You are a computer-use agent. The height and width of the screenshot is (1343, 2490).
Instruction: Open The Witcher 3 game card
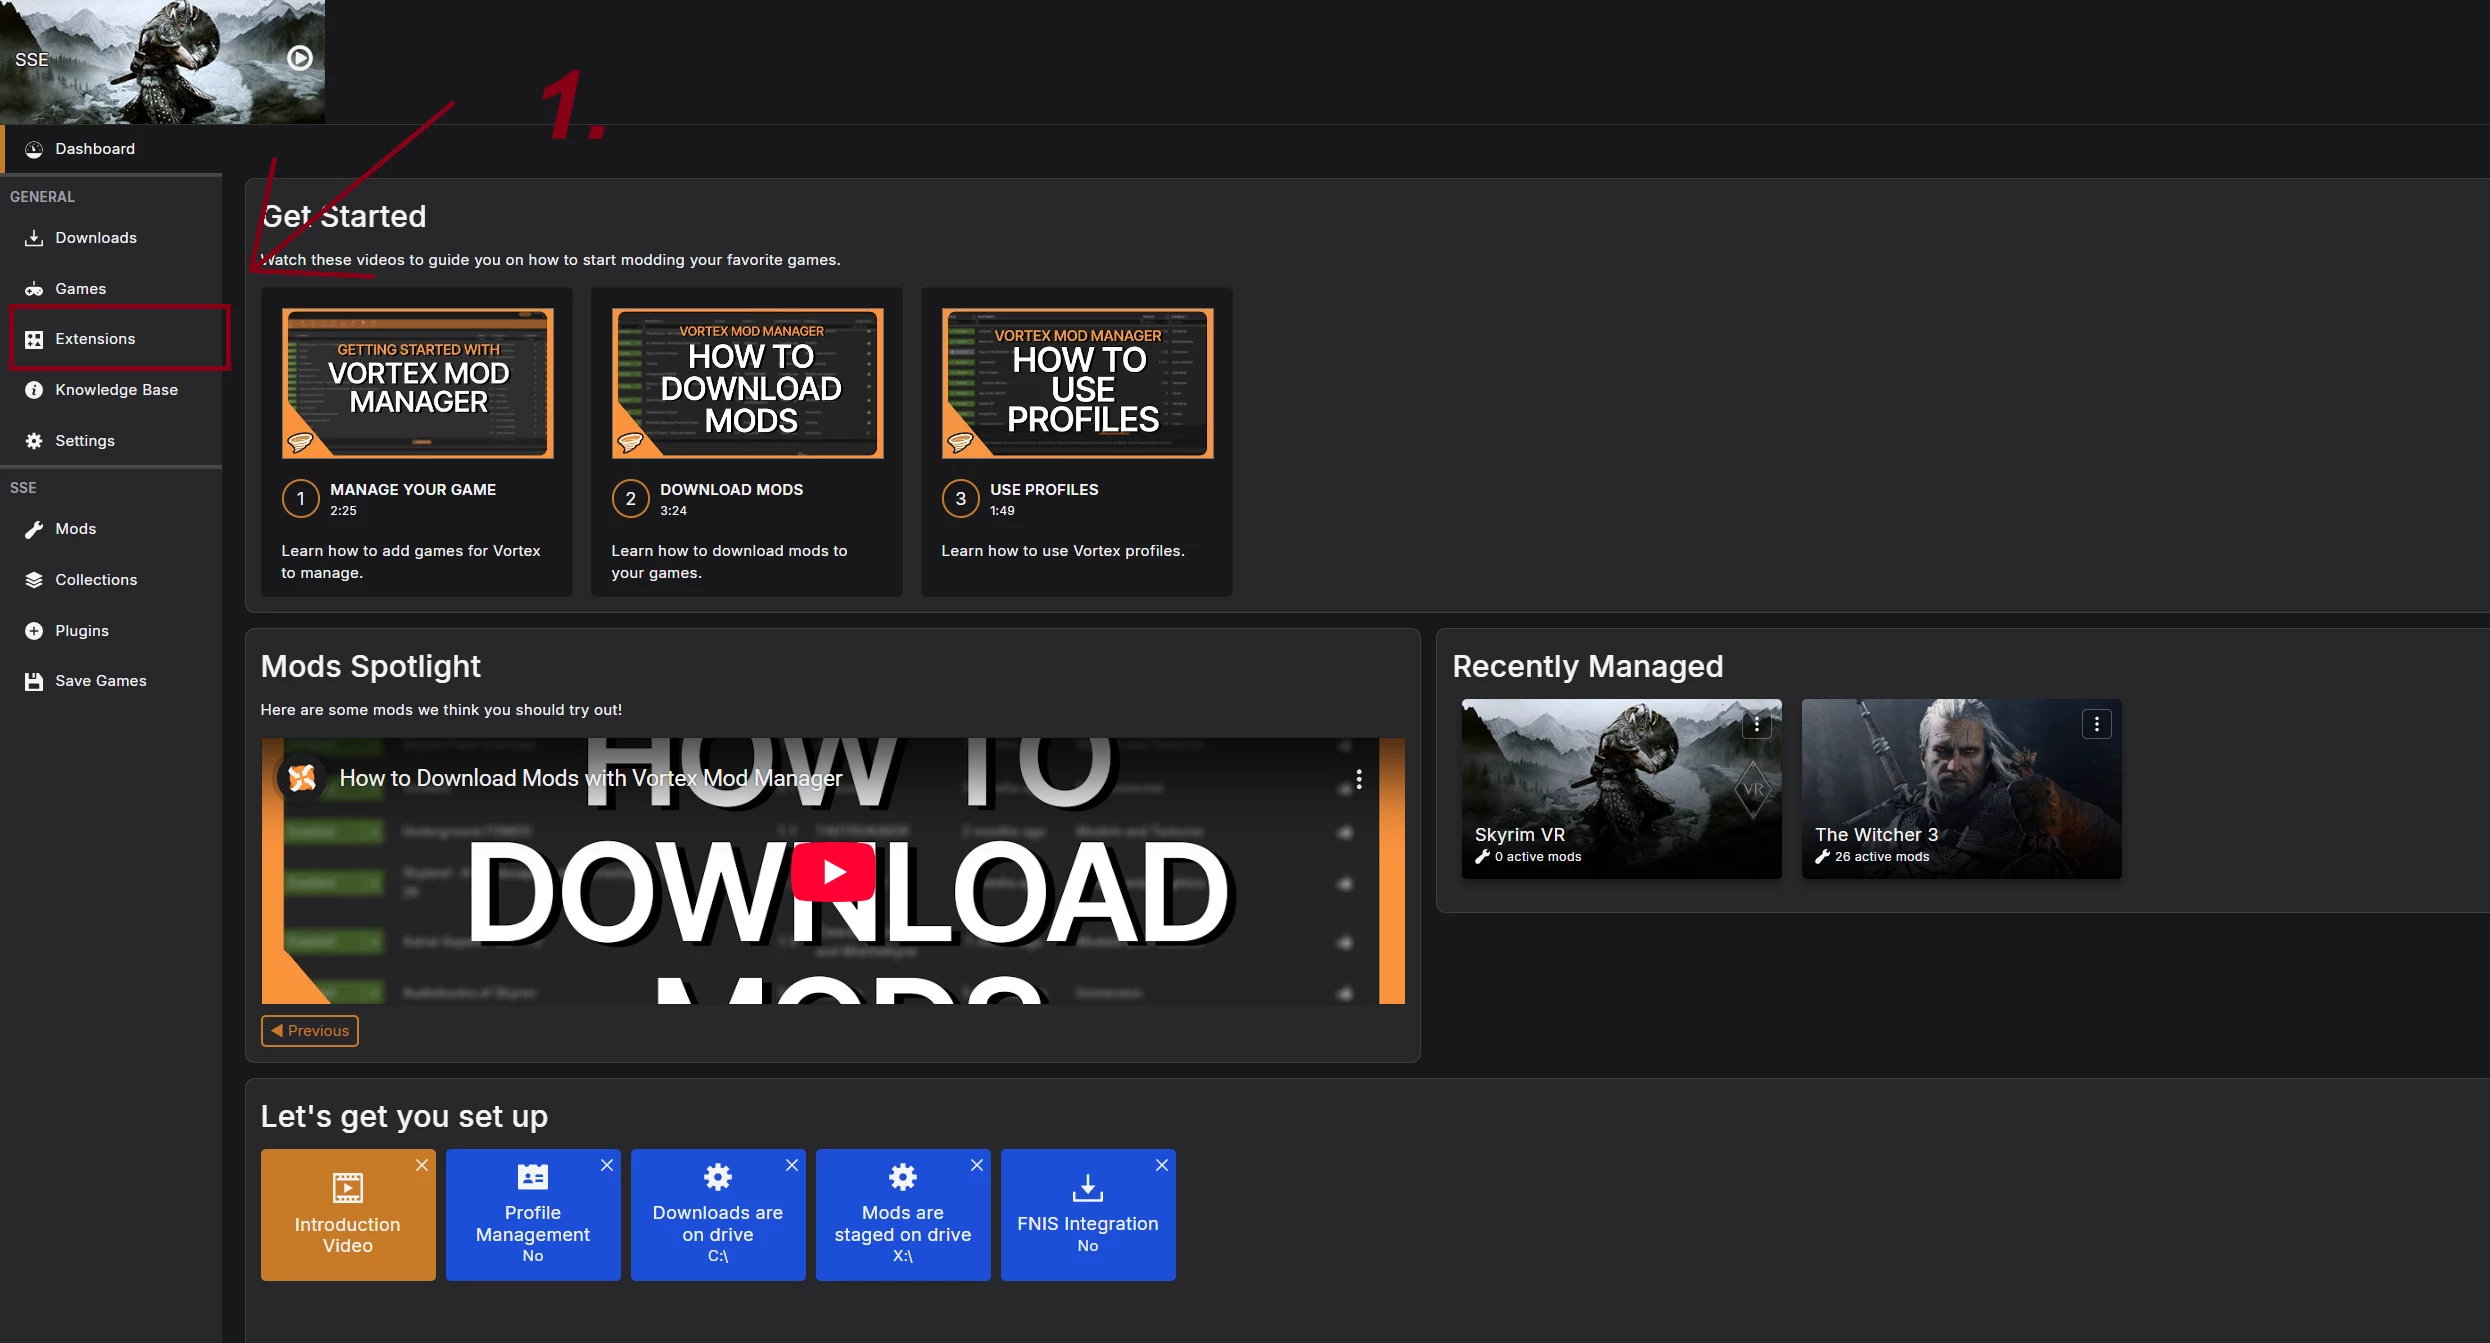click(1961, 789)
